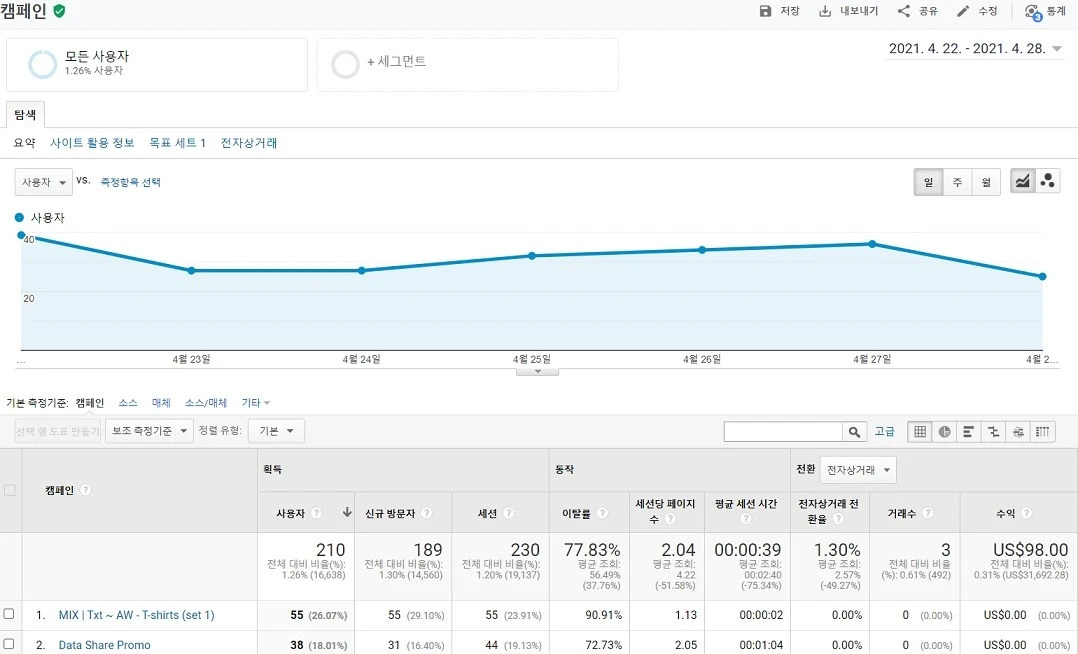This screenshot has height=654, width=1078.
Task: Choose 소스 as primary dimension
Action: [x=128, y=403]
